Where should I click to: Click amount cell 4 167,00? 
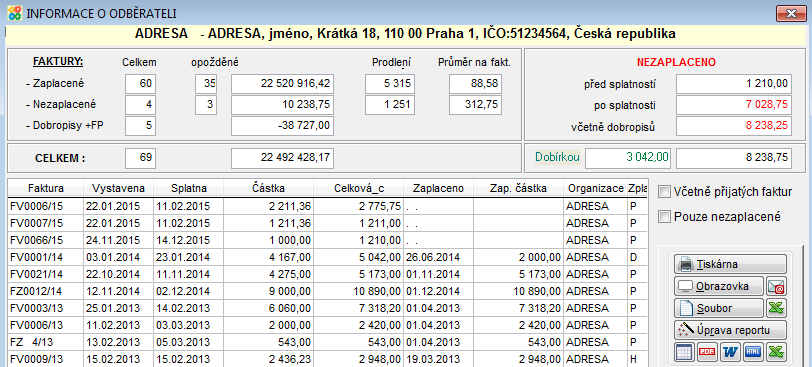pos(269,257)
